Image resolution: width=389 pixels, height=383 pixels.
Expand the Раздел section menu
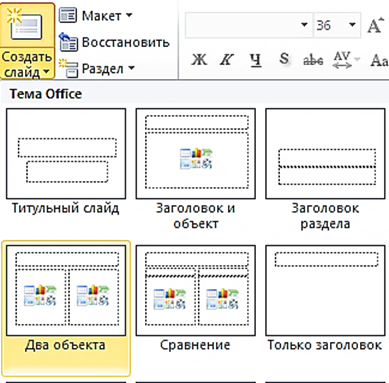coord(97,68)
